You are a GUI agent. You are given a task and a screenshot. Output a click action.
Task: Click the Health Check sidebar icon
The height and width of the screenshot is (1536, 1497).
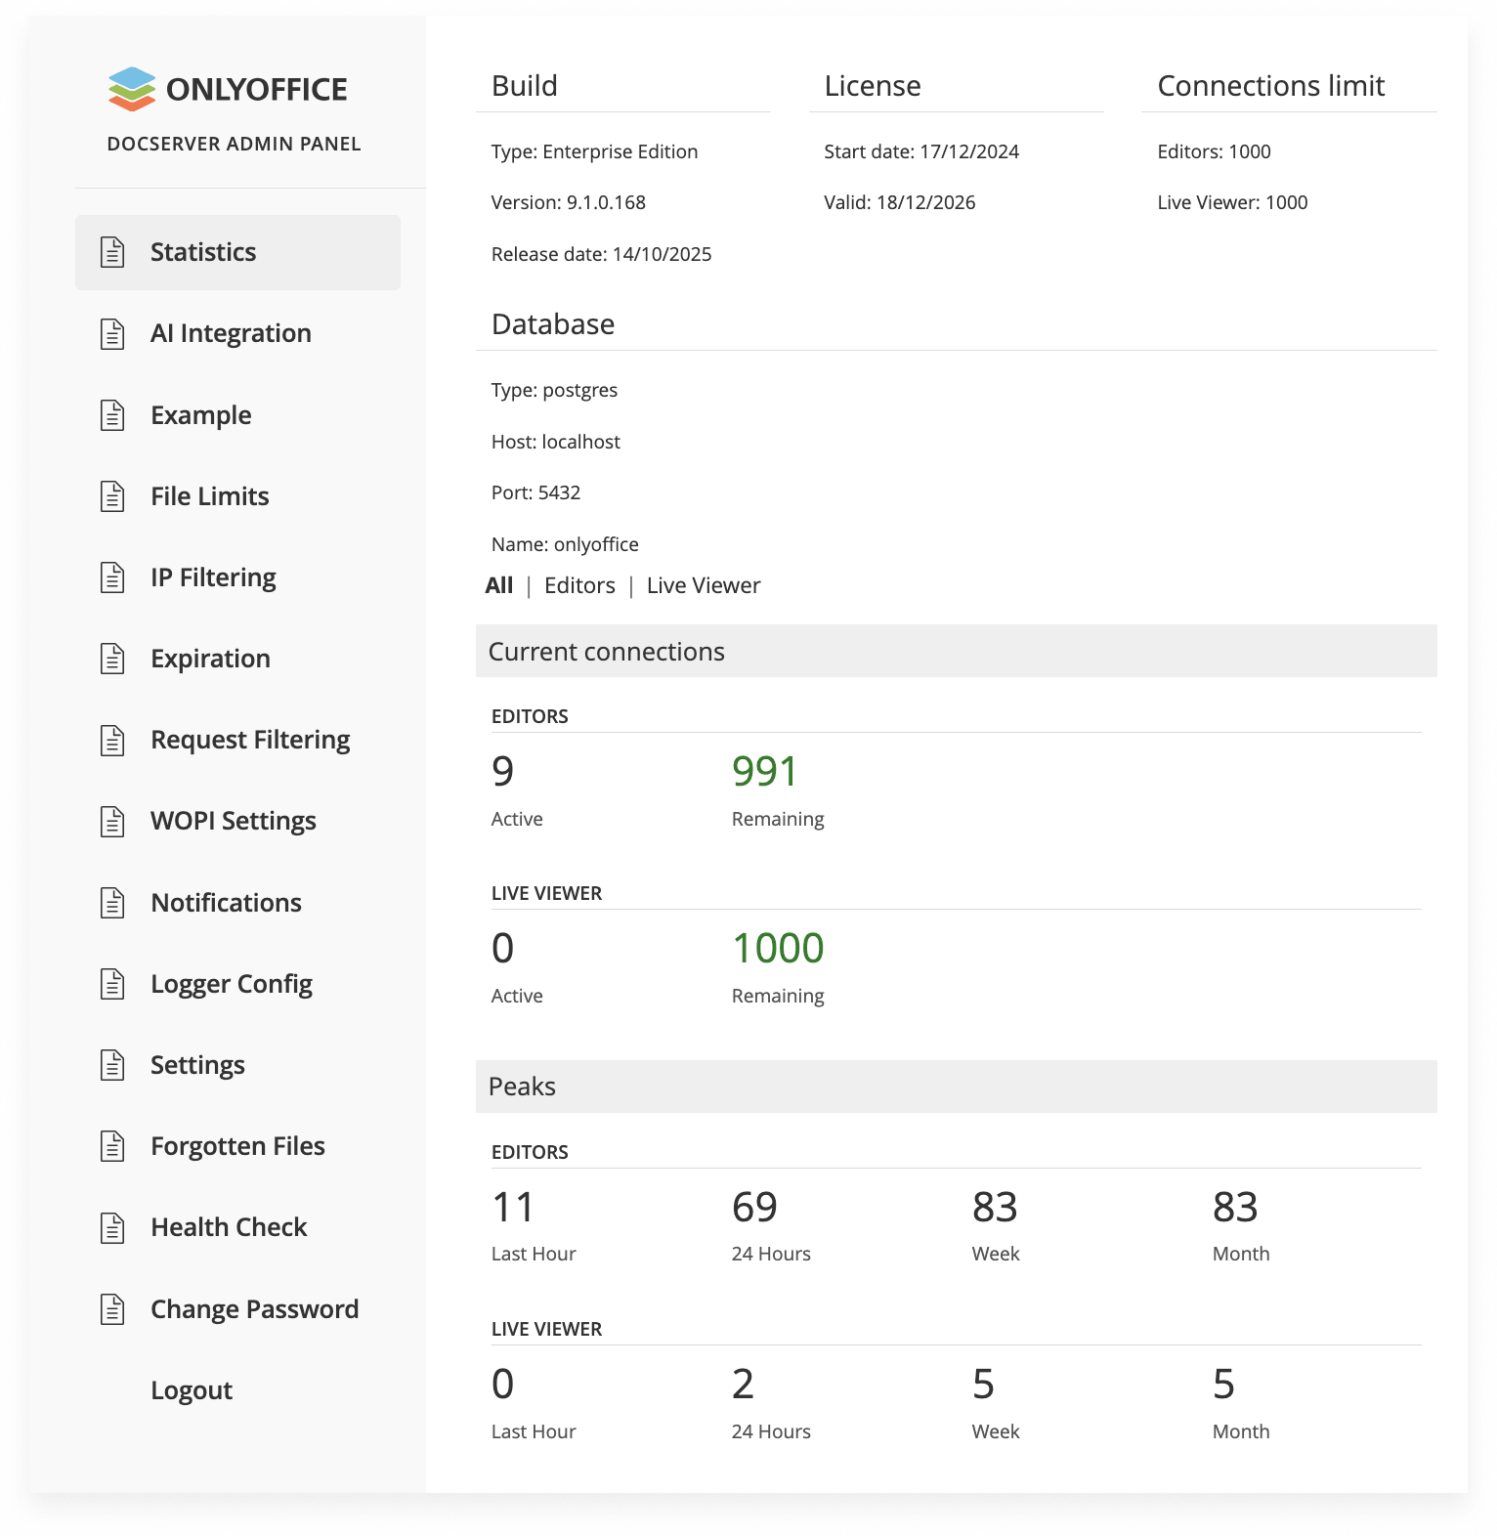111,1227
